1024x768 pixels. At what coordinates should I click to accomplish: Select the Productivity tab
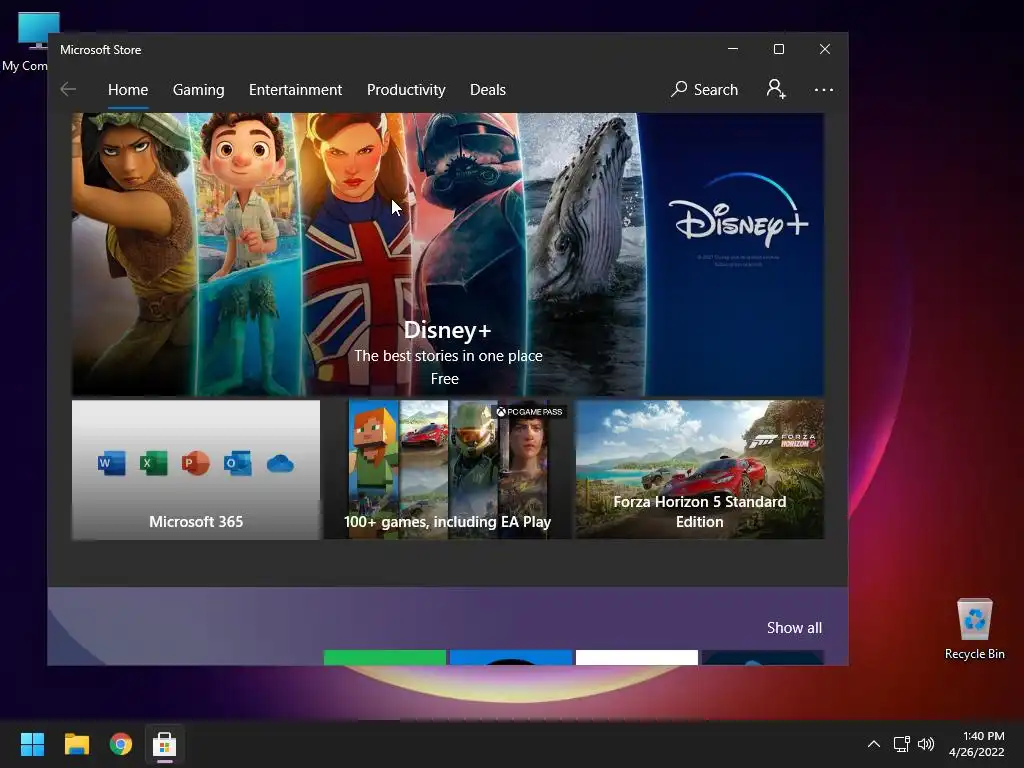[406, 89]
